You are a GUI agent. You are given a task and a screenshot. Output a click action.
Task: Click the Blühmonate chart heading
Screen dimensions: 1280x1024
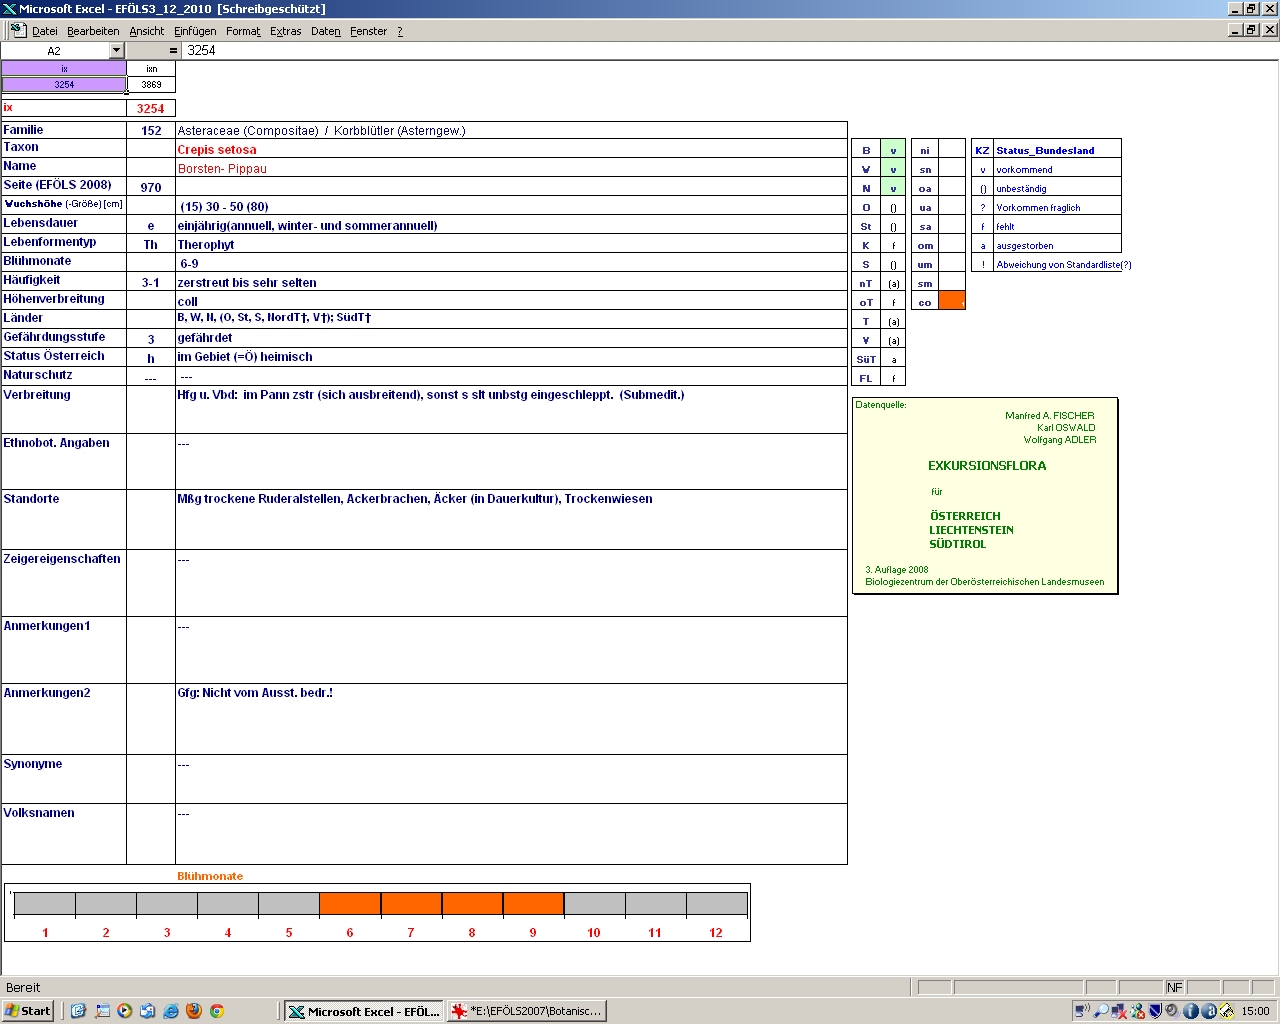(x=210, y=876)
